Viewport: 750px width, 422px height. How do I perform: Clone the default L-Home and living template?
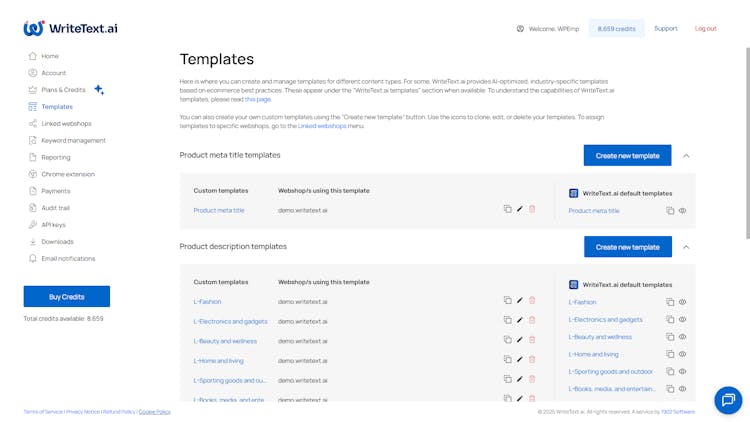[671, 354]
